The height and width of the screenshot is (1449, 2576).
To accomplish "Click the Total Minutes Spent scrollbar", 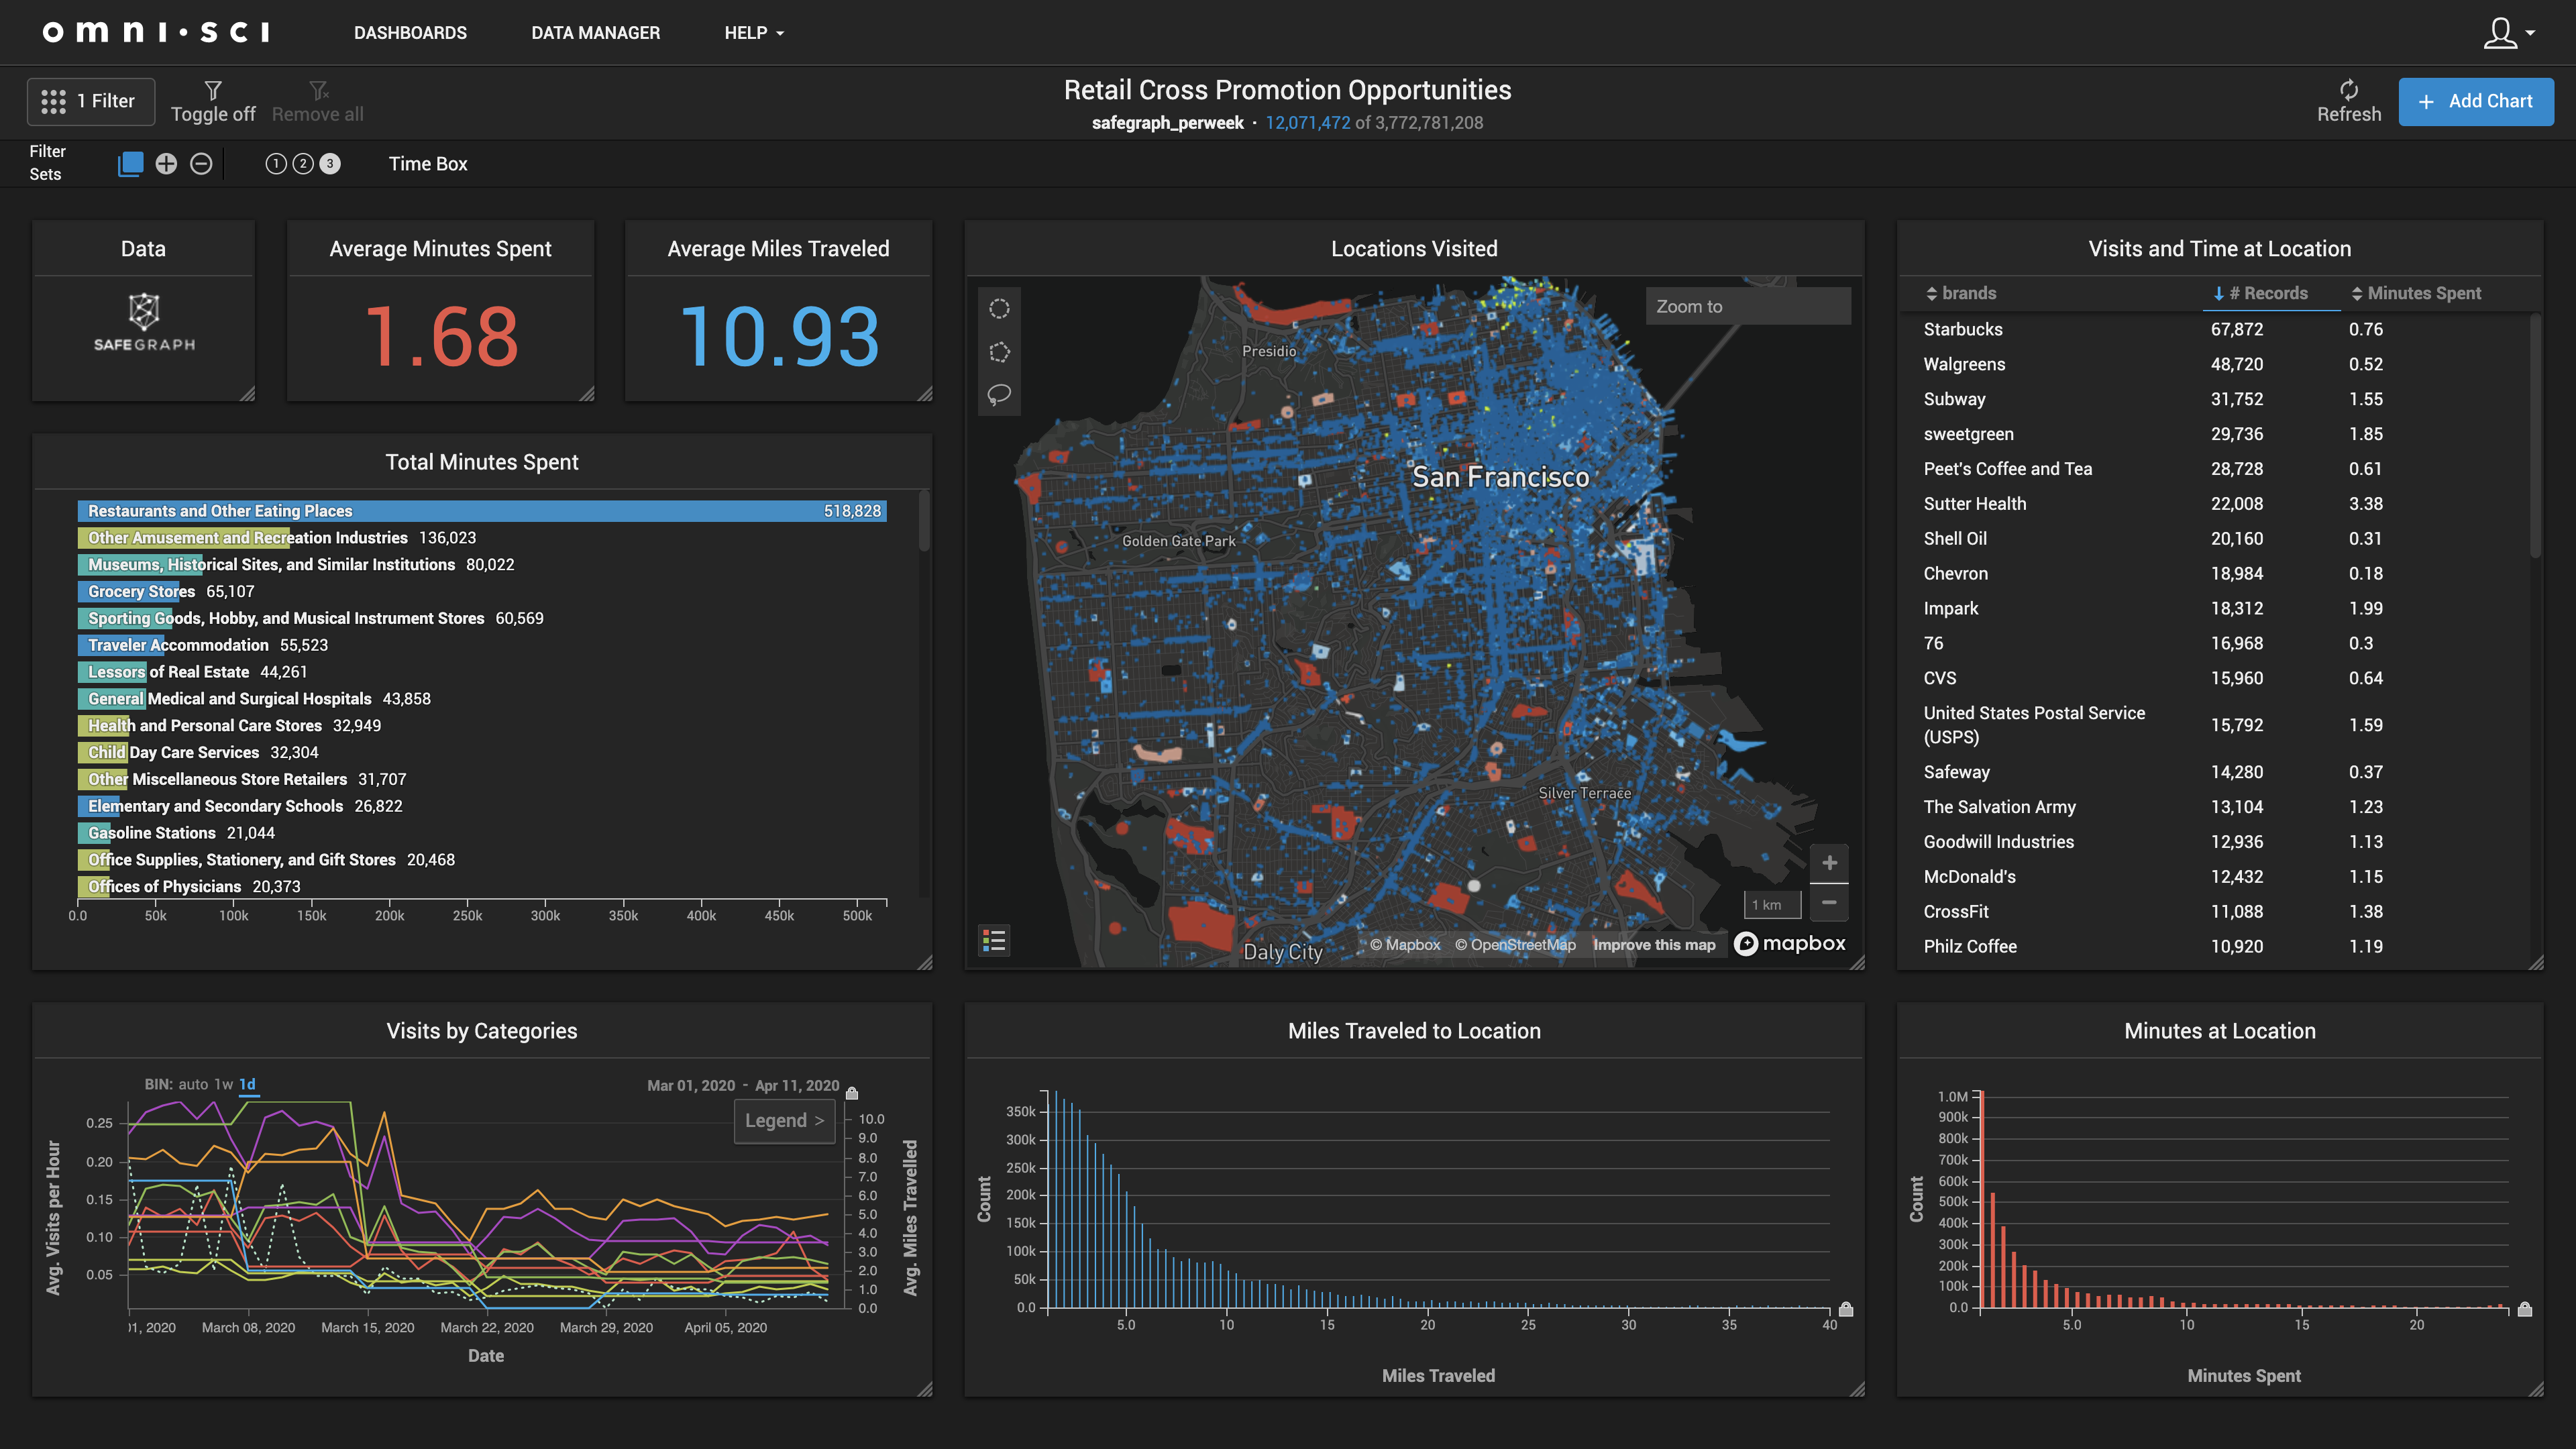I will (x=924, y=520).
